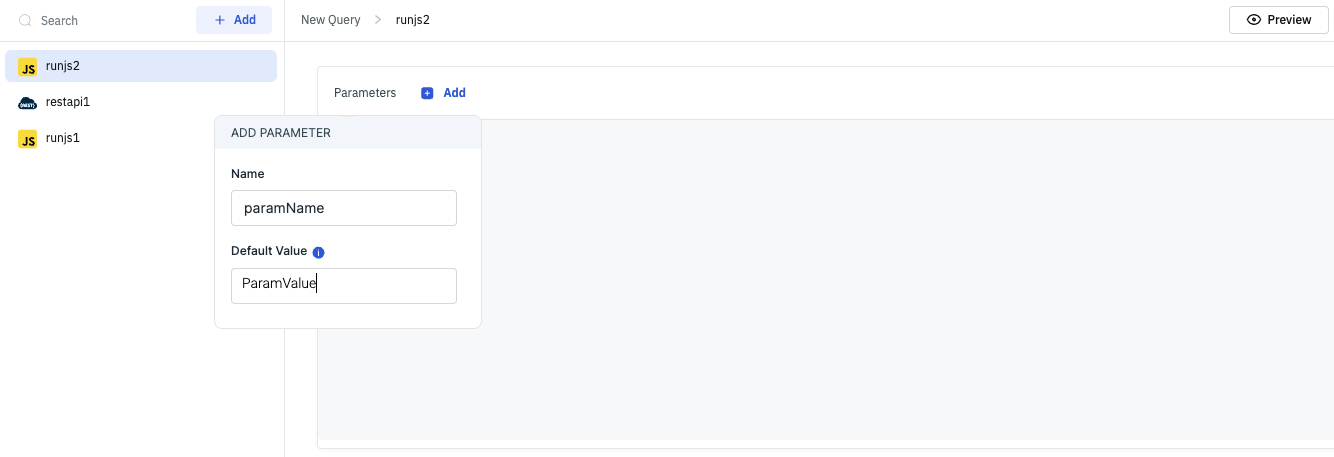
Task: Run the query with Preview button
Action: pos(1278,20)
